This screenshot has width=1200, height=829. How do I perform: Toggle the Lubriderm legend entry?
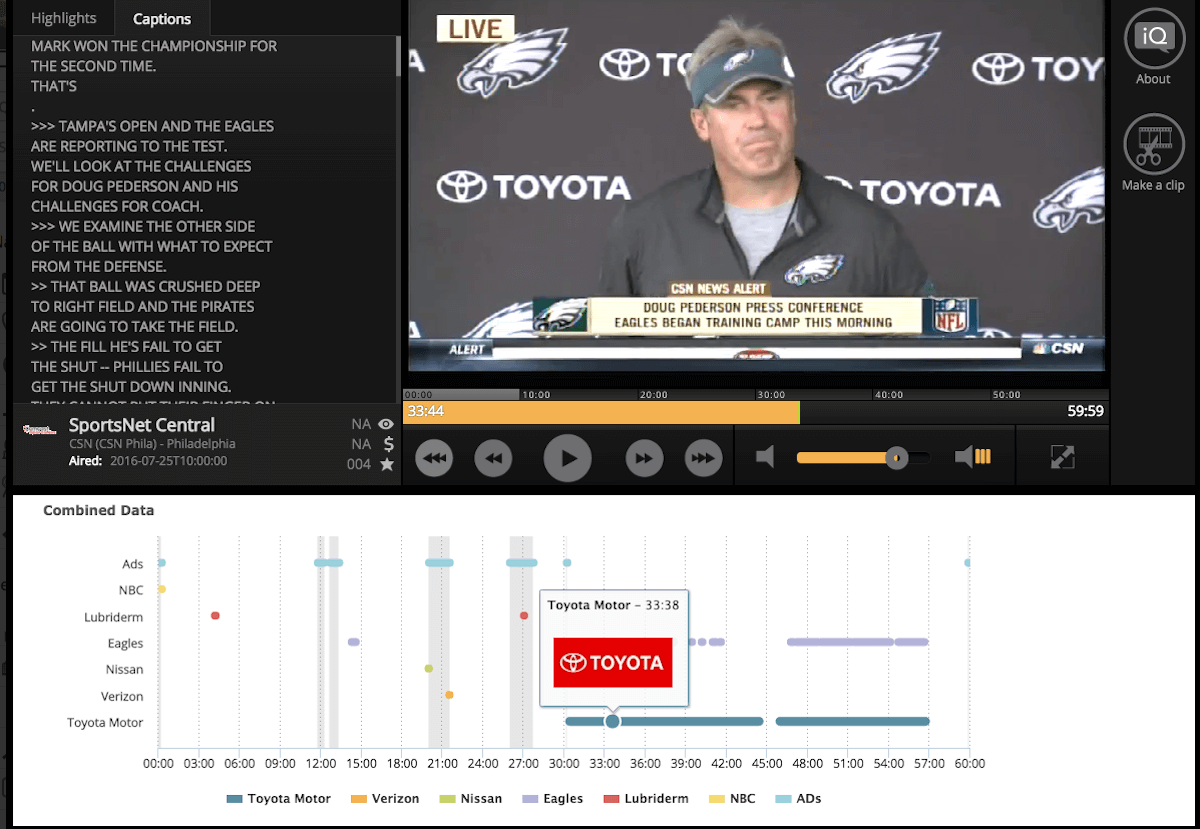click(646, 799)
